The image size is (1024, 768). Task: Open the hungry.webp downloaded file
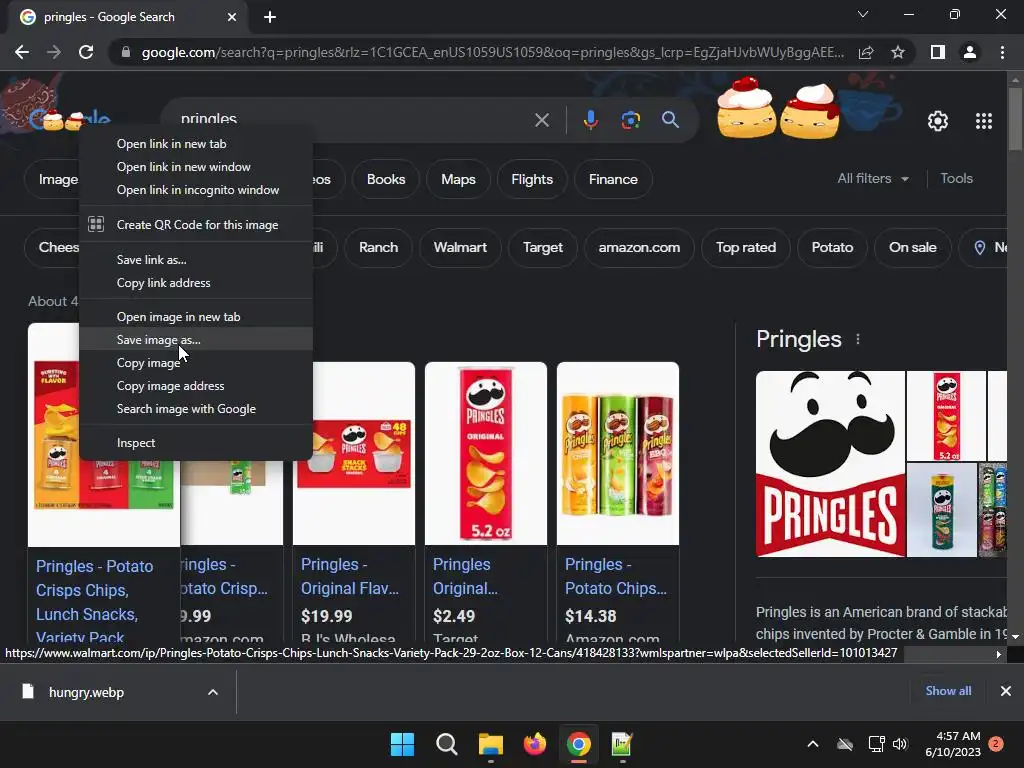tap(86, 692)
